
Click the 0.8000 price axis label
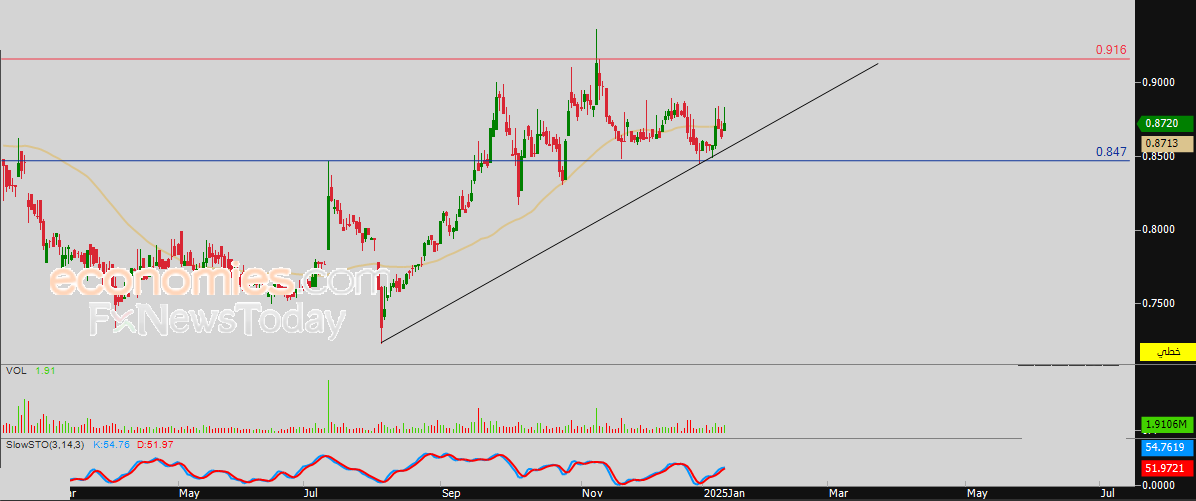(1159, 230)
